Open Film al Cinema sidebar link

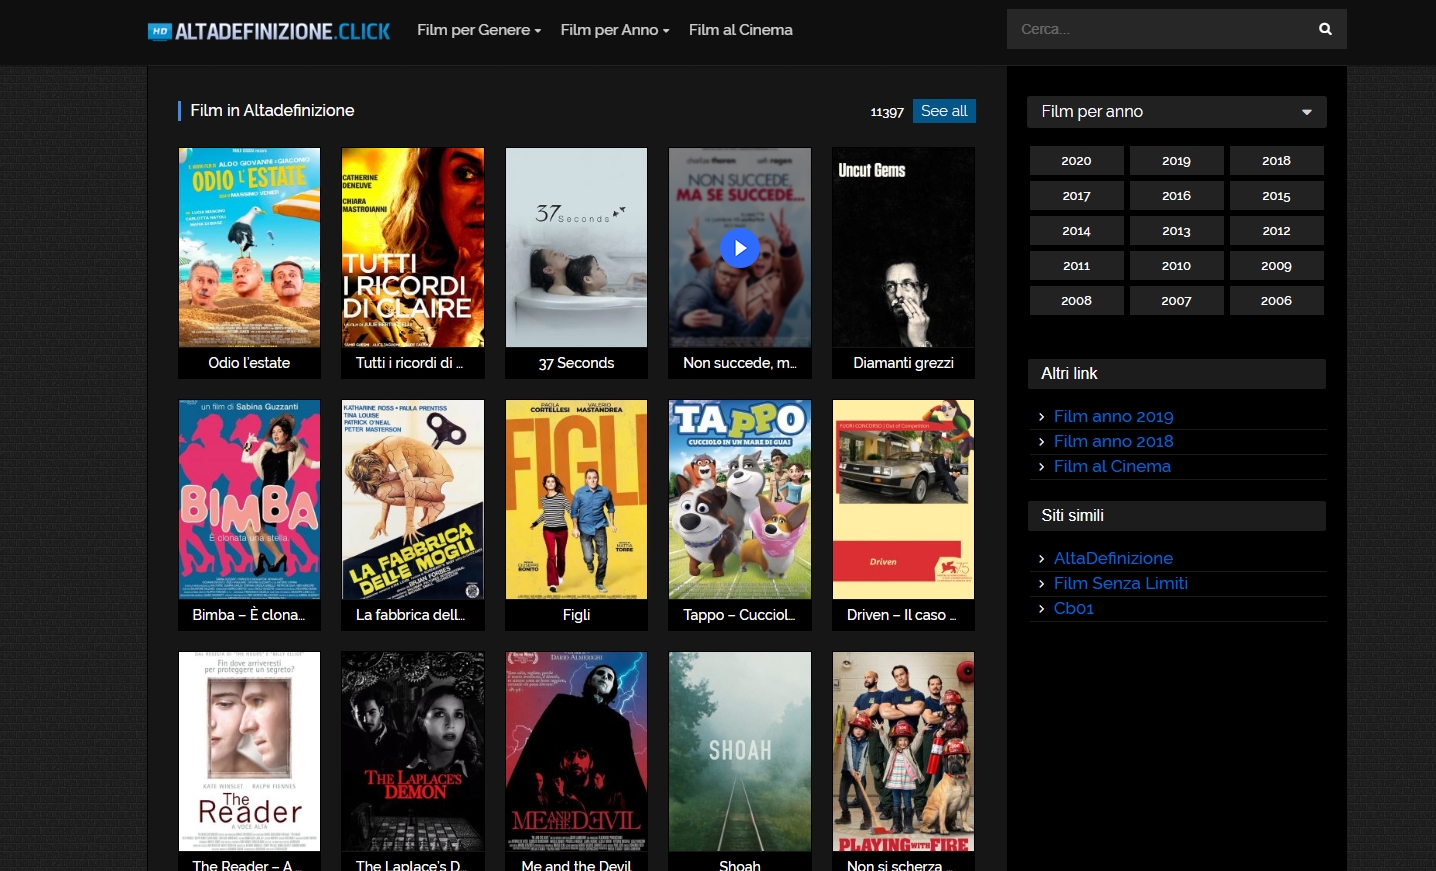tap(1112, 467)
